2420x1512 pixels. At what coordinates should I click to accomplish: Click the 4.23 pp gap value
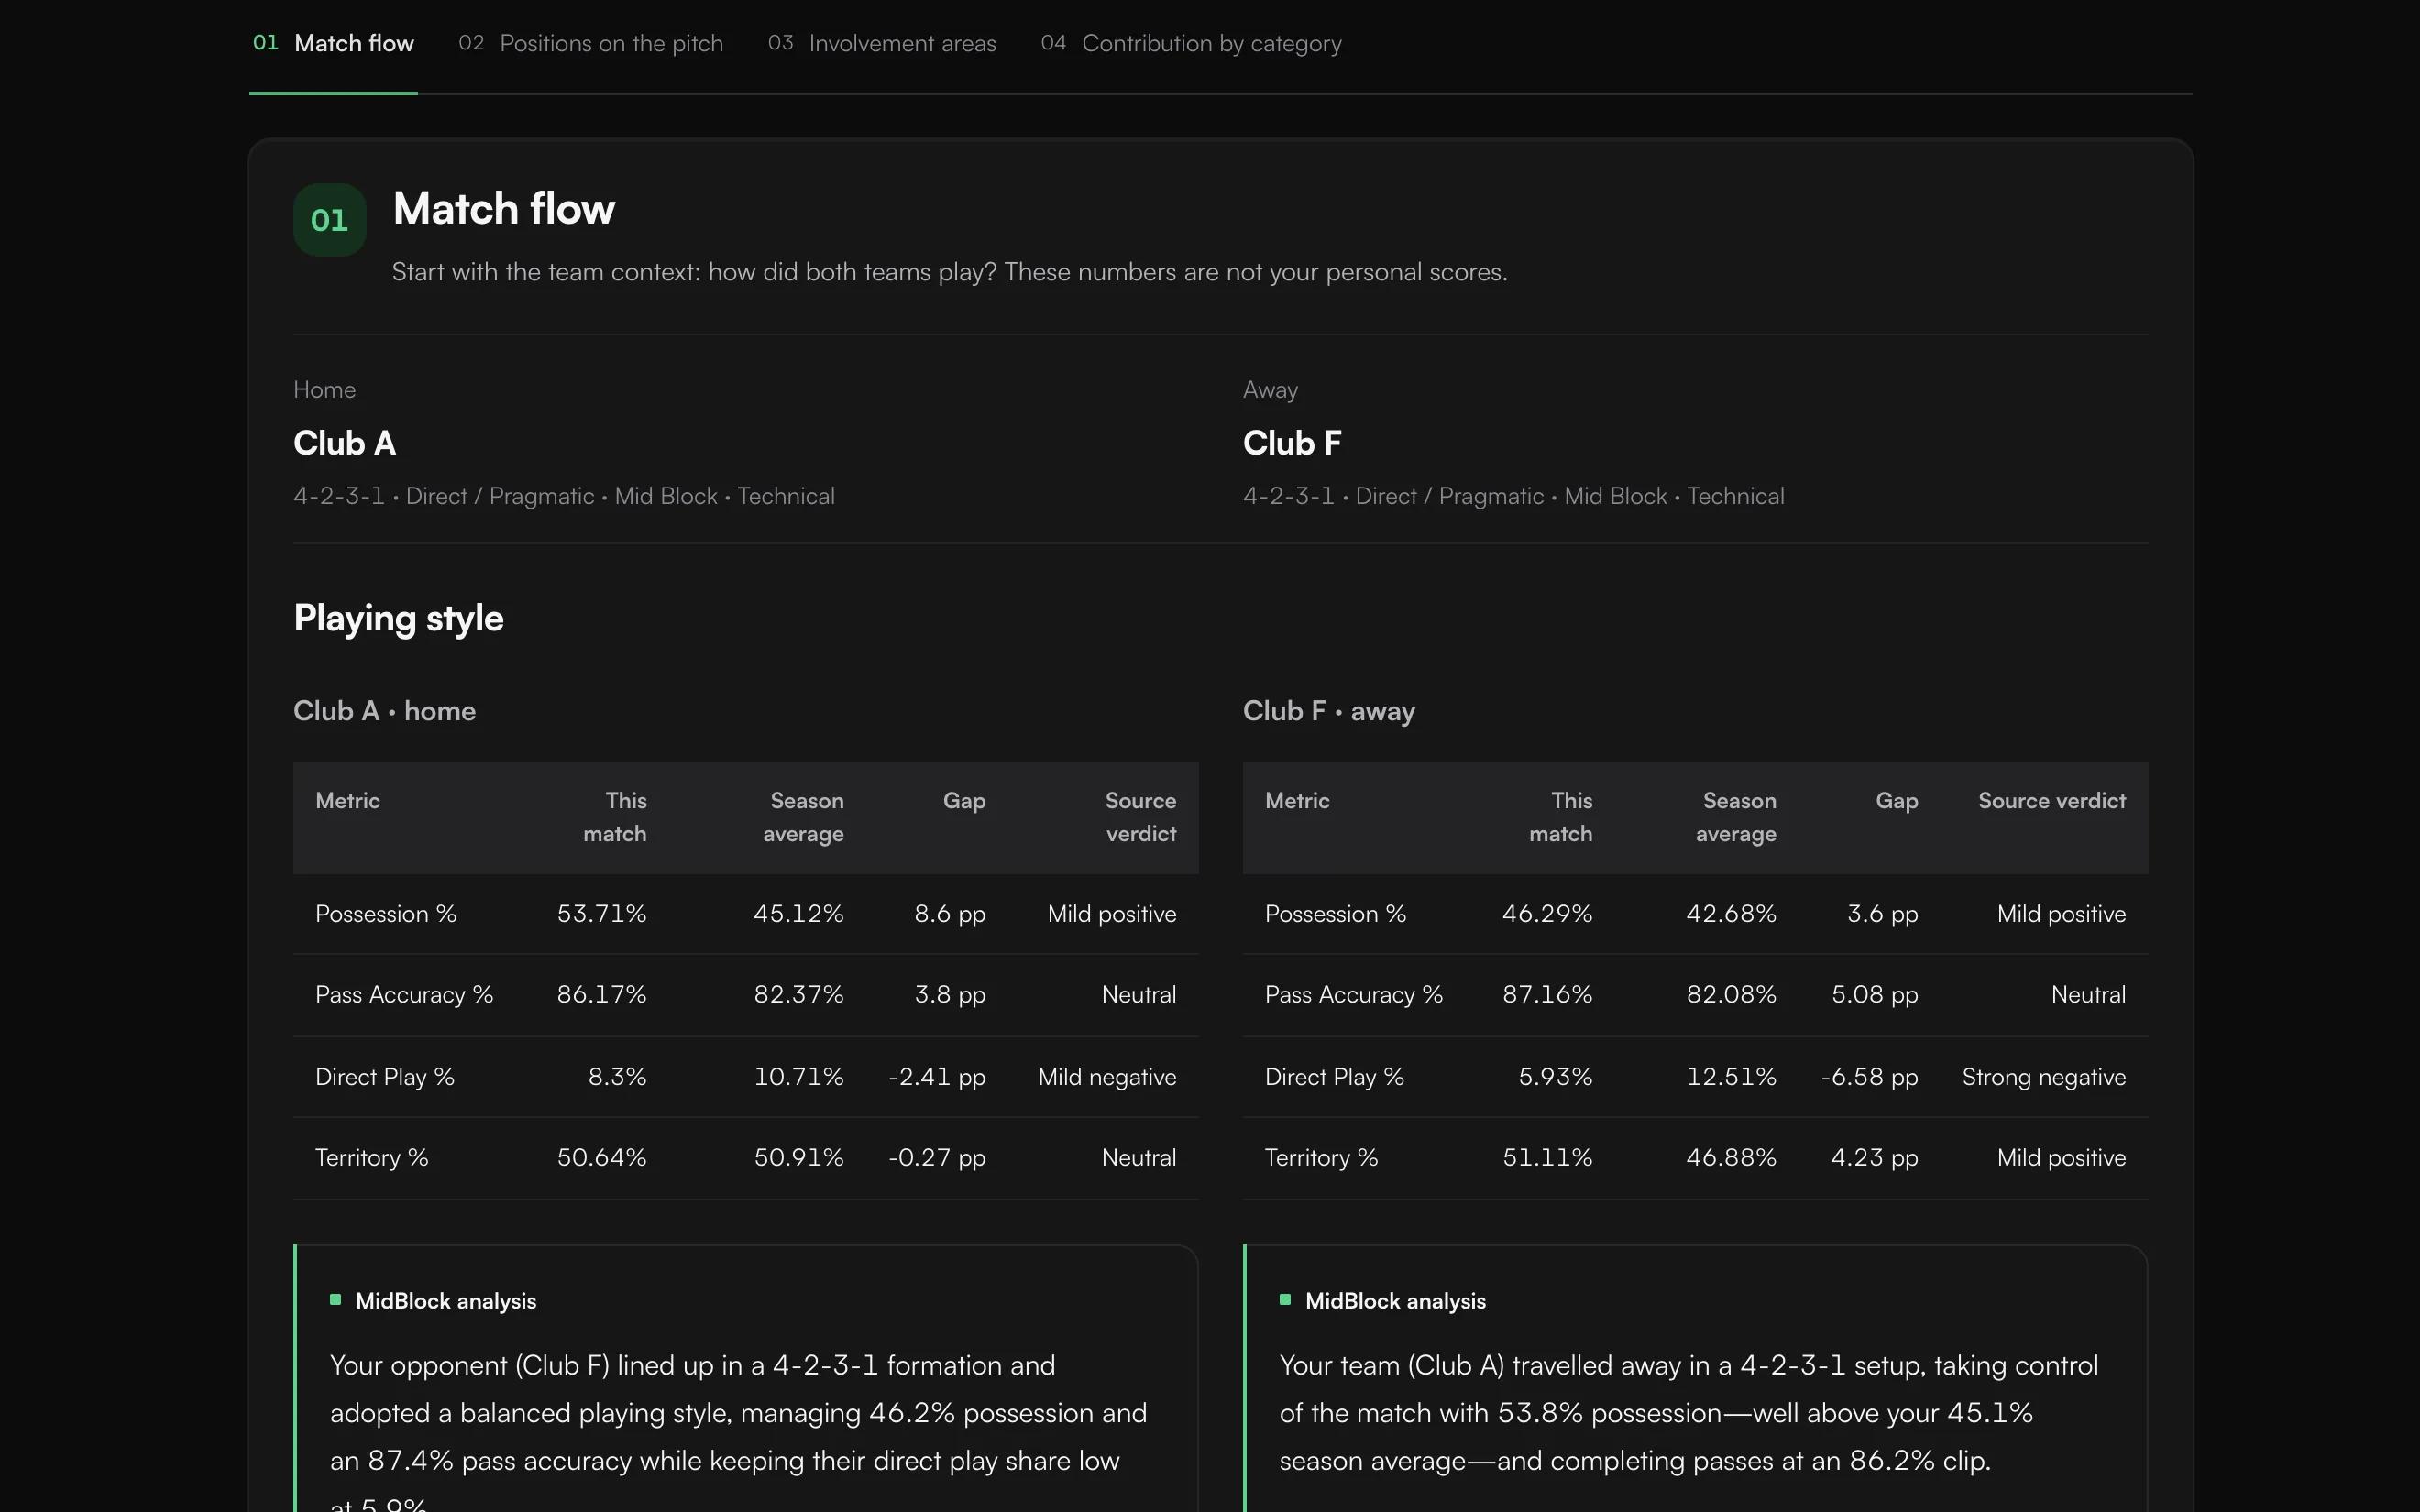pyautogui.click(x=1874, y=1158)
